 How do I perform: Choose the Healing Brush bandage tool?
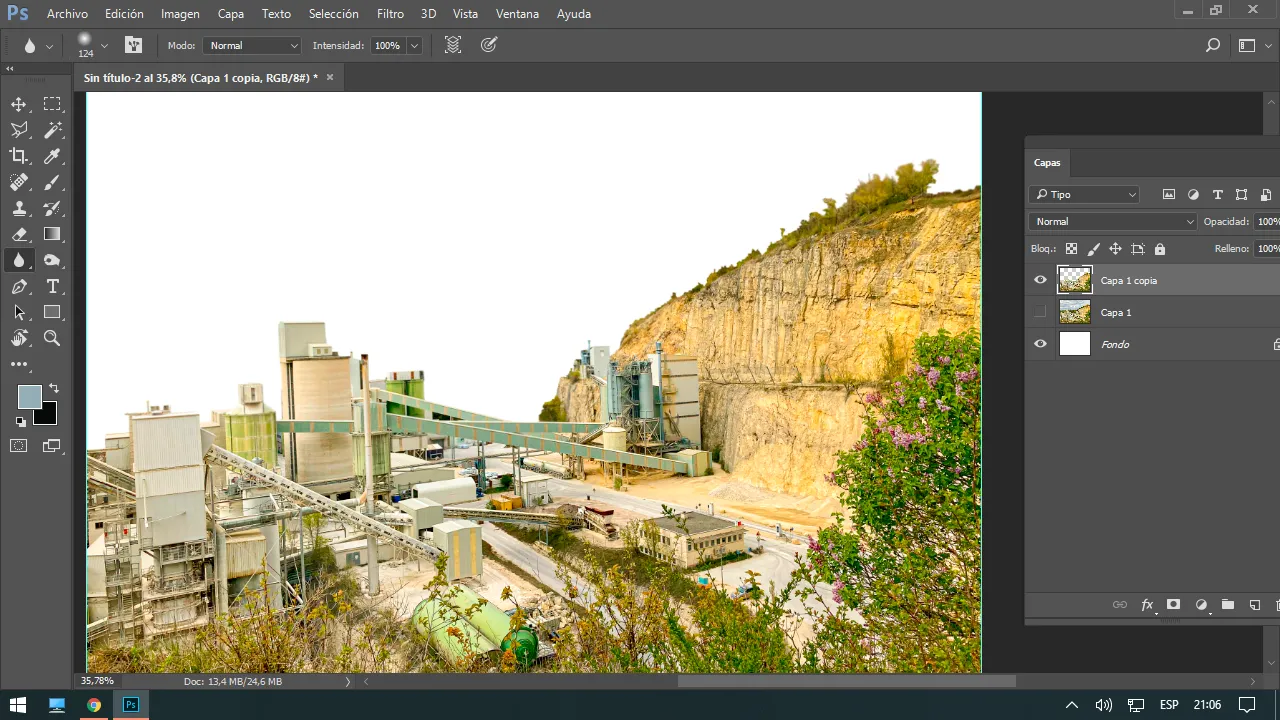(x=19, y=182)
